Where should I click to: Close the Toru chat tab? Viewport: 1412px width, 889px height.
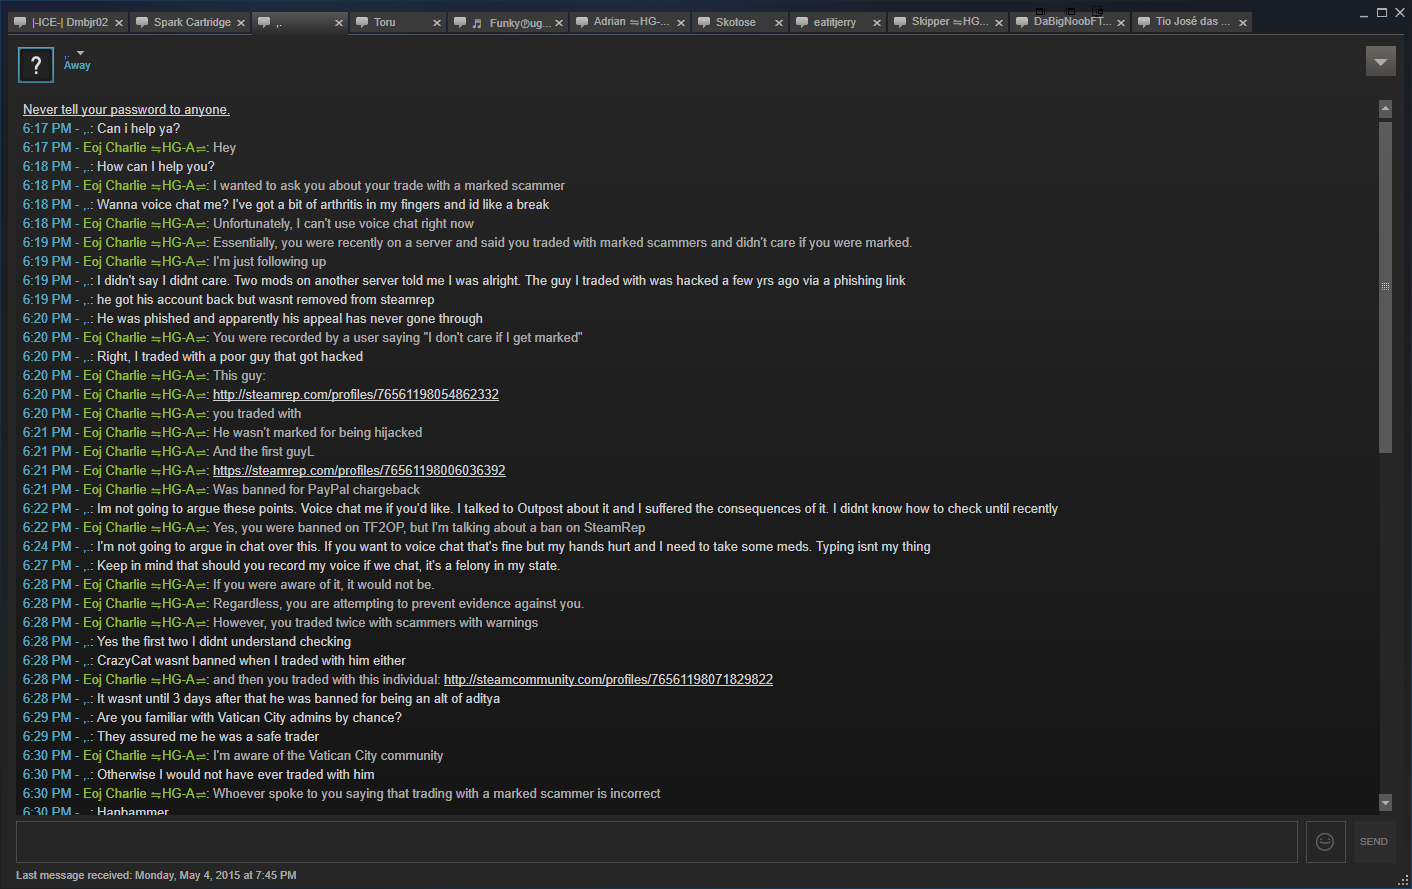point(437,23)
